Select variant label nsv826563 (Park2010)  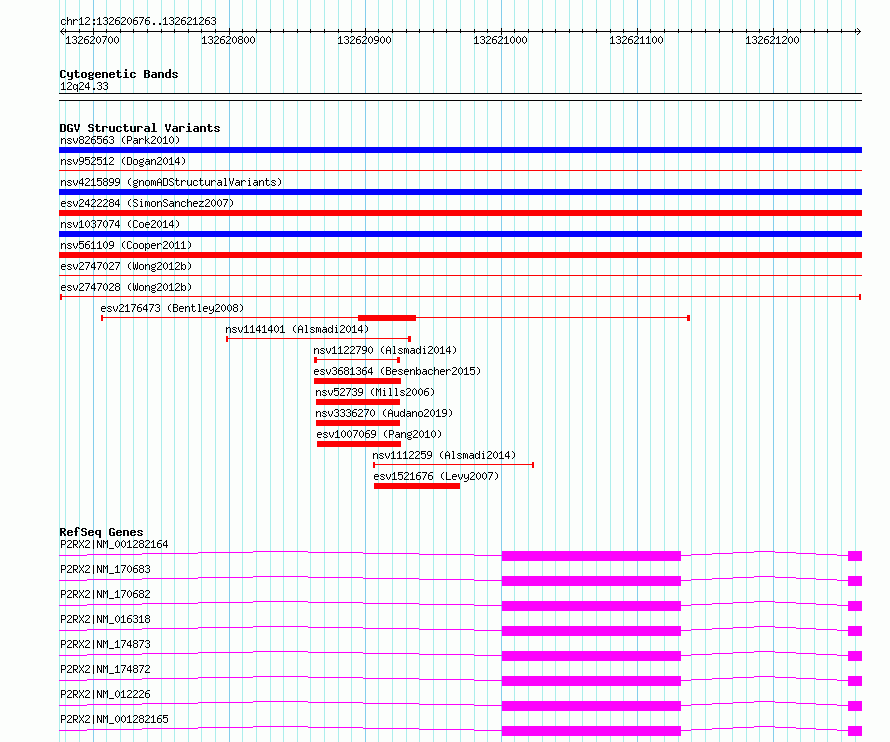(120, 140)
